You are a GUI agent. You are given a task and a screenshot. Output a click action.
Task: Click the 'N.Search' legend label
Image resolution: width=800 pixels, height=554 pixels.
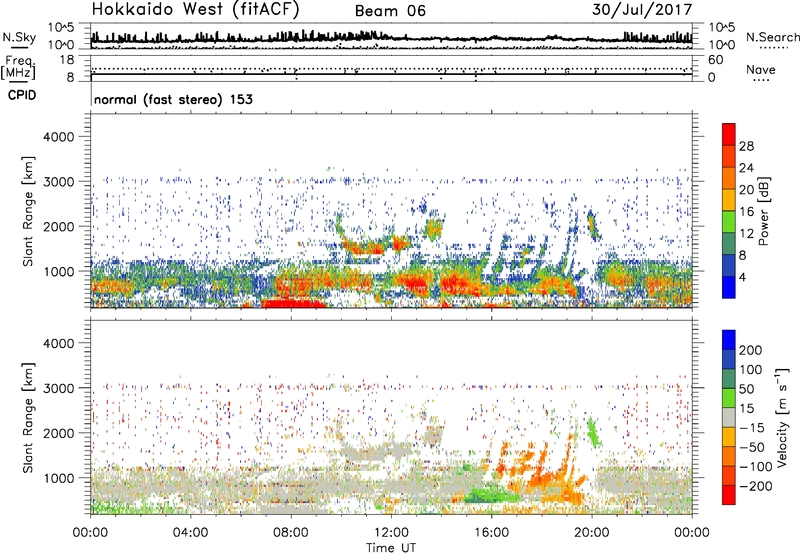pyautogui.click(x=772, y=37)
